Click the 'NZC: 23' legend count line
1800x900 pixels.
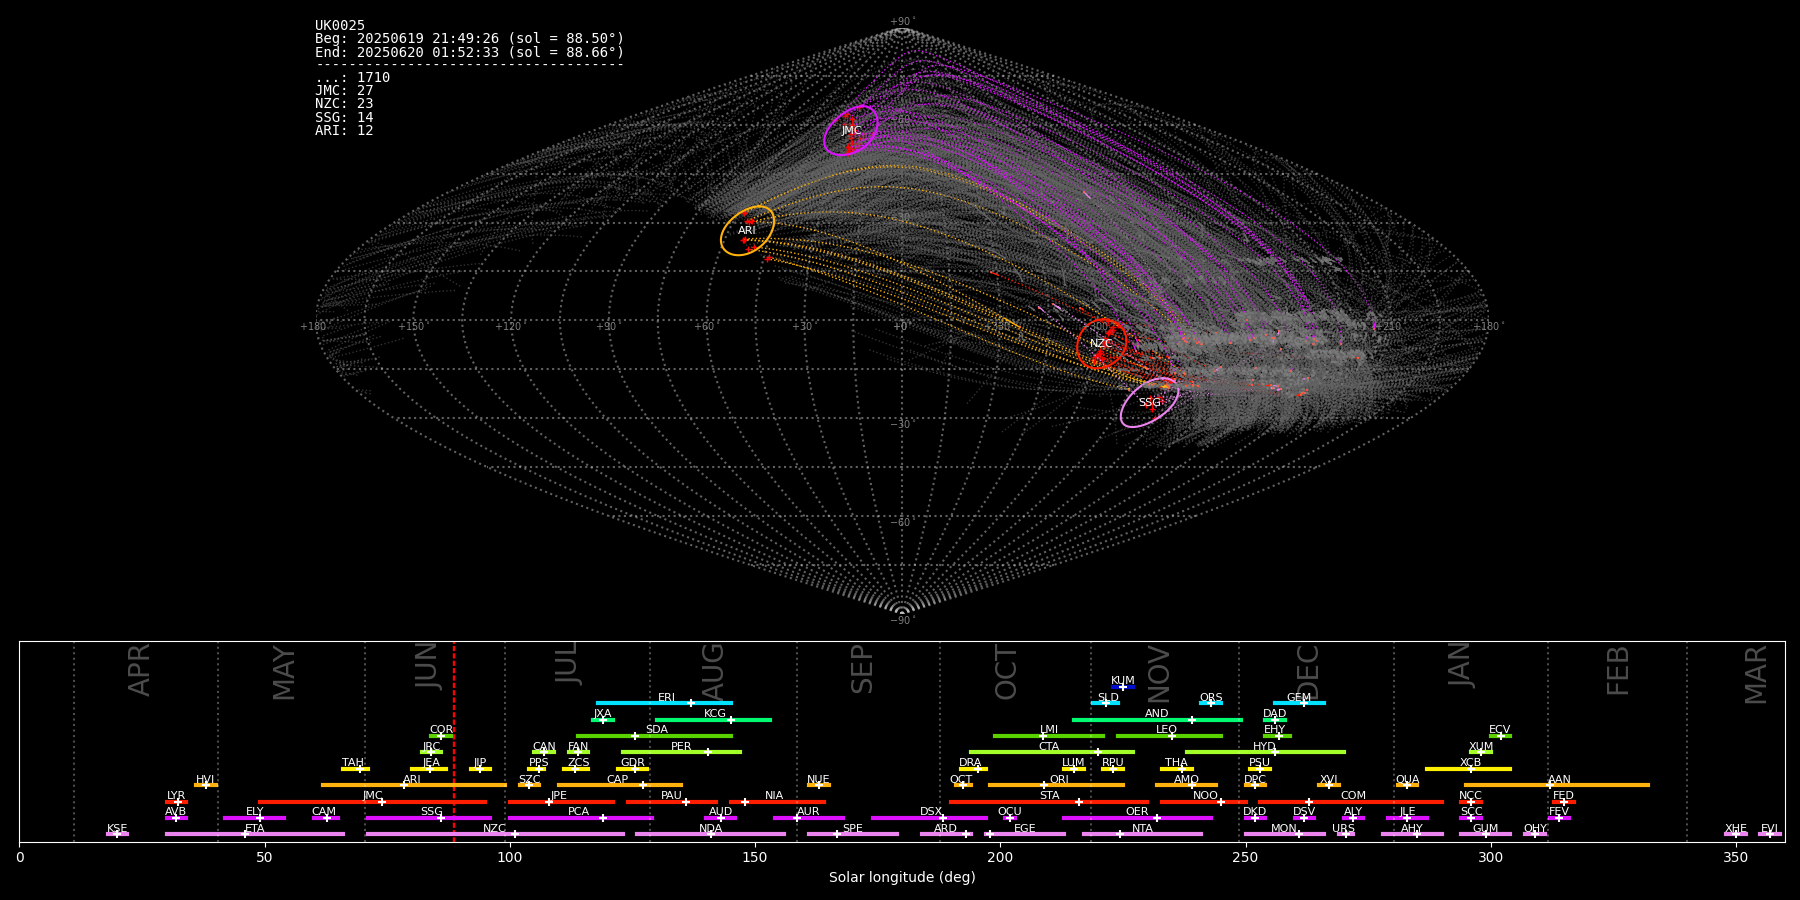[x=344, y=104]
